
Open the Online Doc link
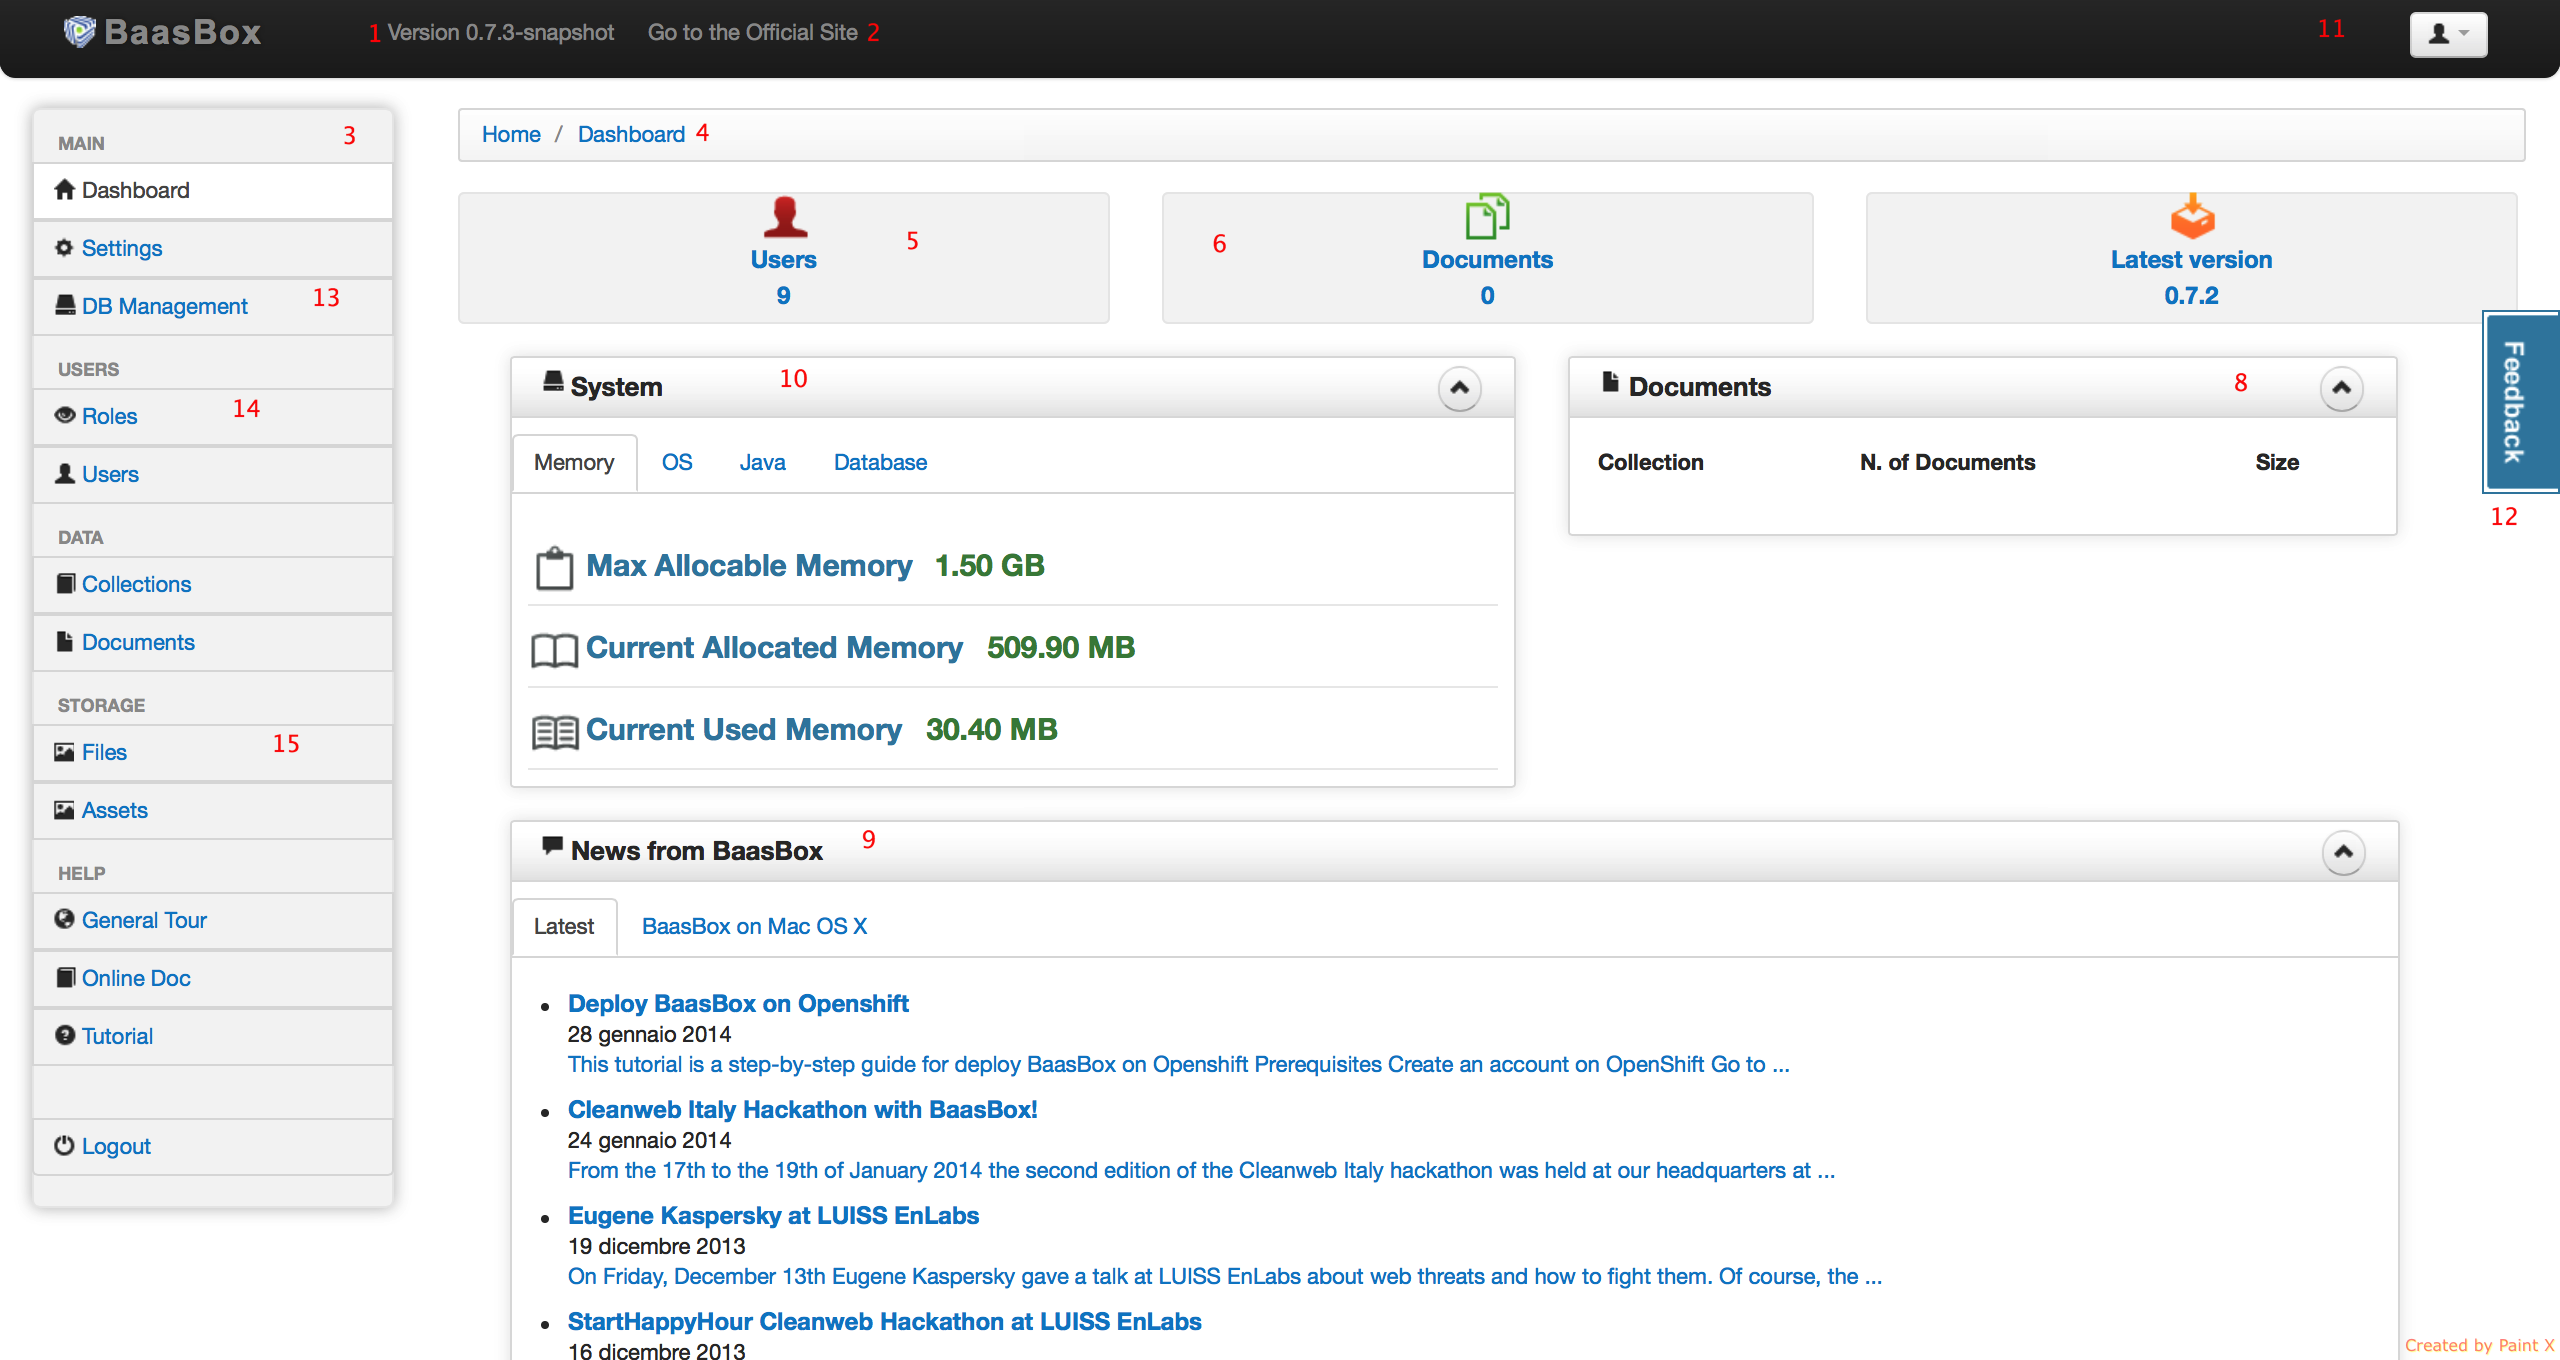point(212,978)
